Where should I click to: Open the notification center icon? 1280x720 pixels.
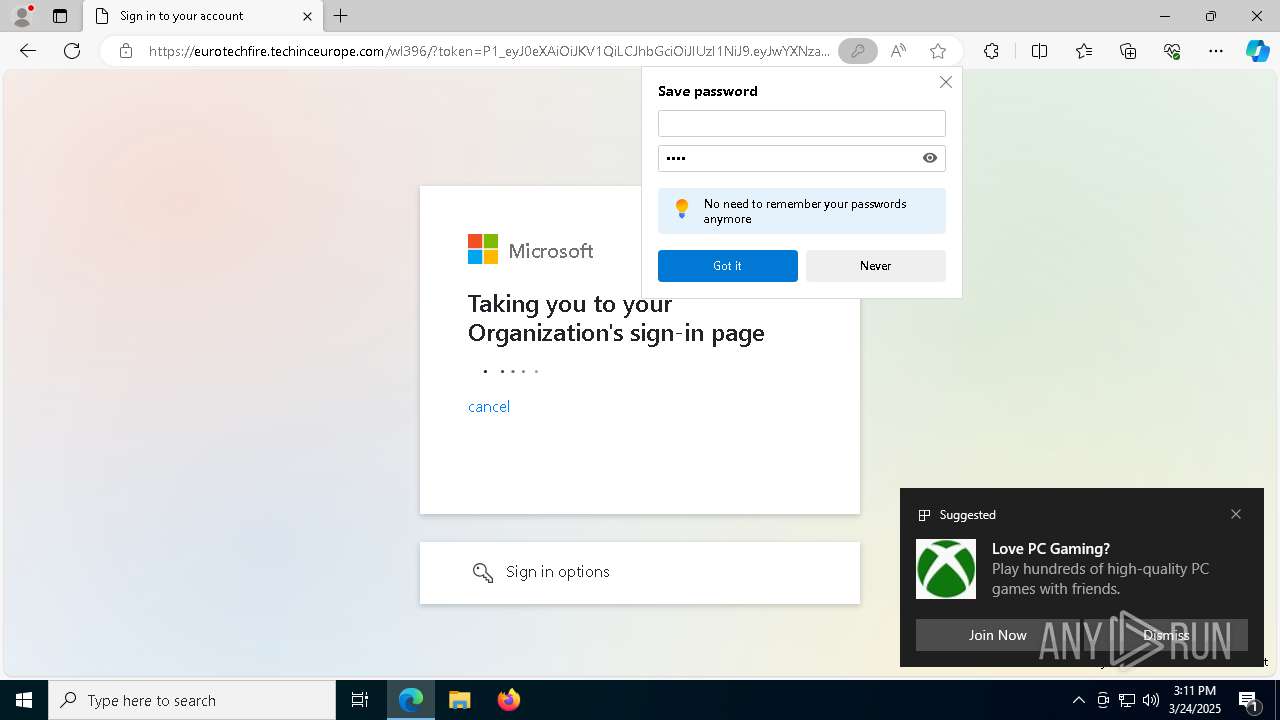pos(1249,700)
